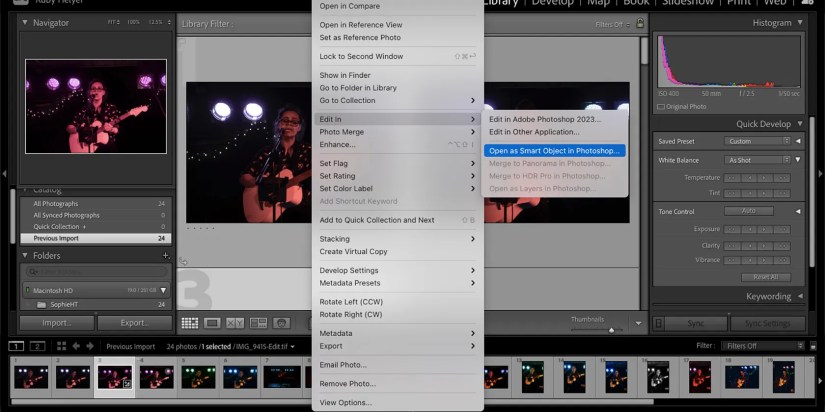825x412 pixels.
Task: Go back with the filmstrip left arrow
Action: 76,346
